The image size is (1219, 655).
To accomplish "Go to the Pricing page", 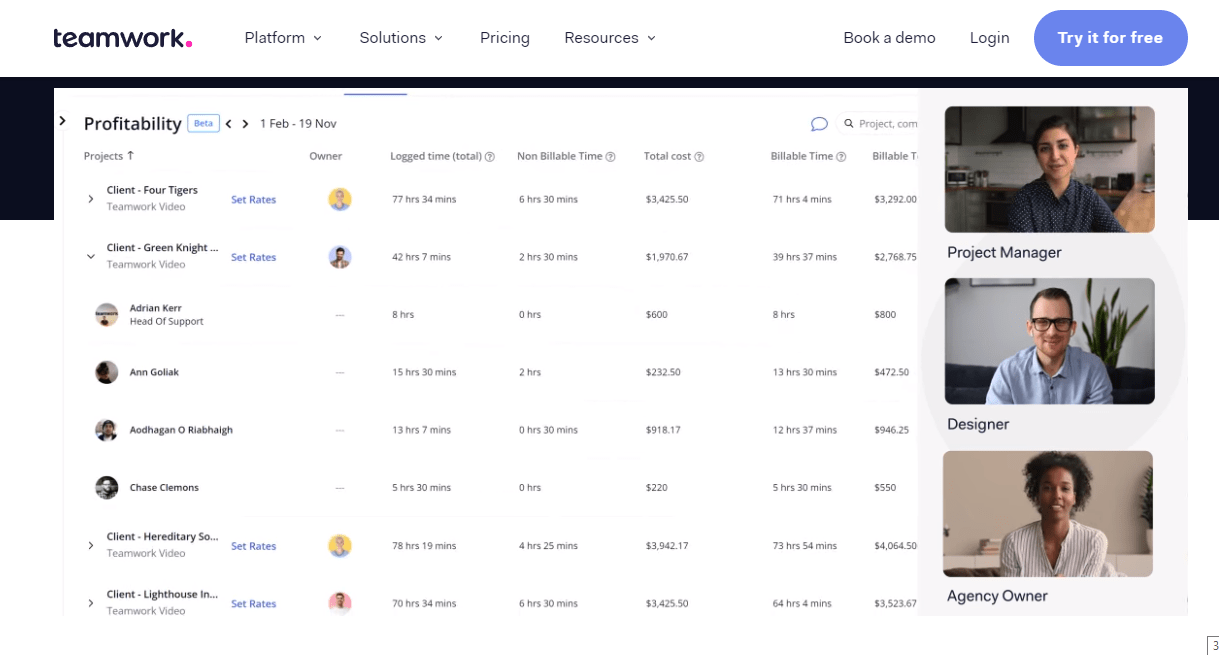I will coord(505,38).
